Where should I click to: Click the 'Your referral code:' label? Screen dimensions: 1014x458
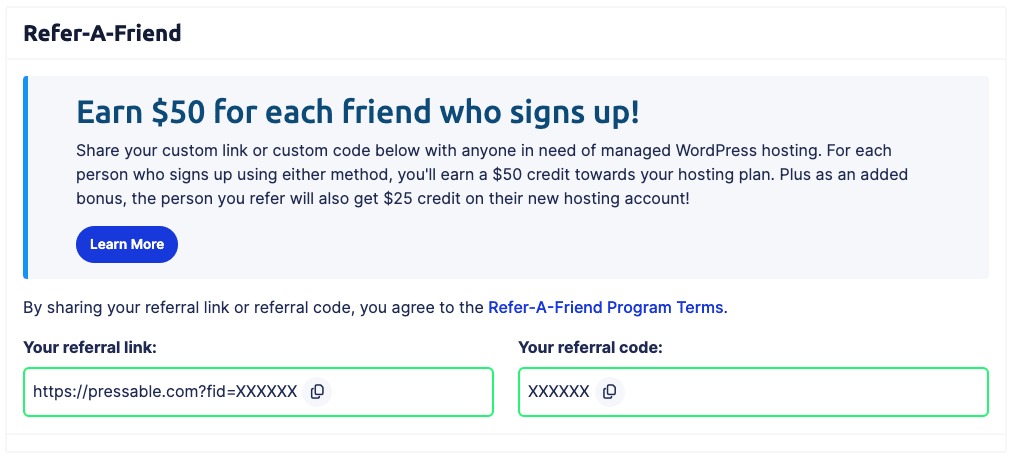click(591, 348)
